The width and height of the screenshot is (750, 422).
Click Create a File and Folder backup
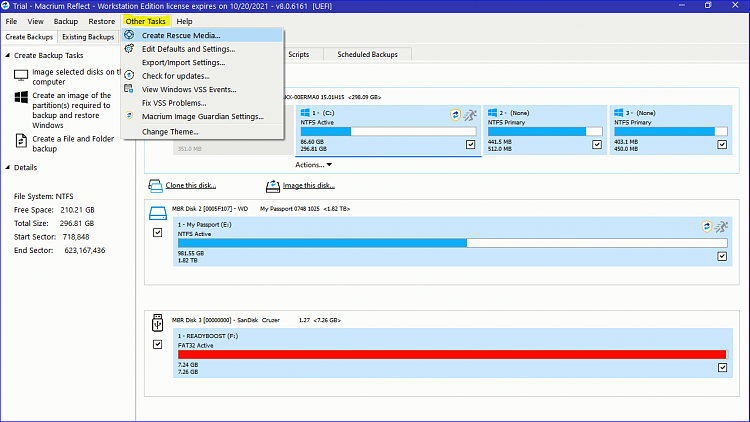click(73, 144)
